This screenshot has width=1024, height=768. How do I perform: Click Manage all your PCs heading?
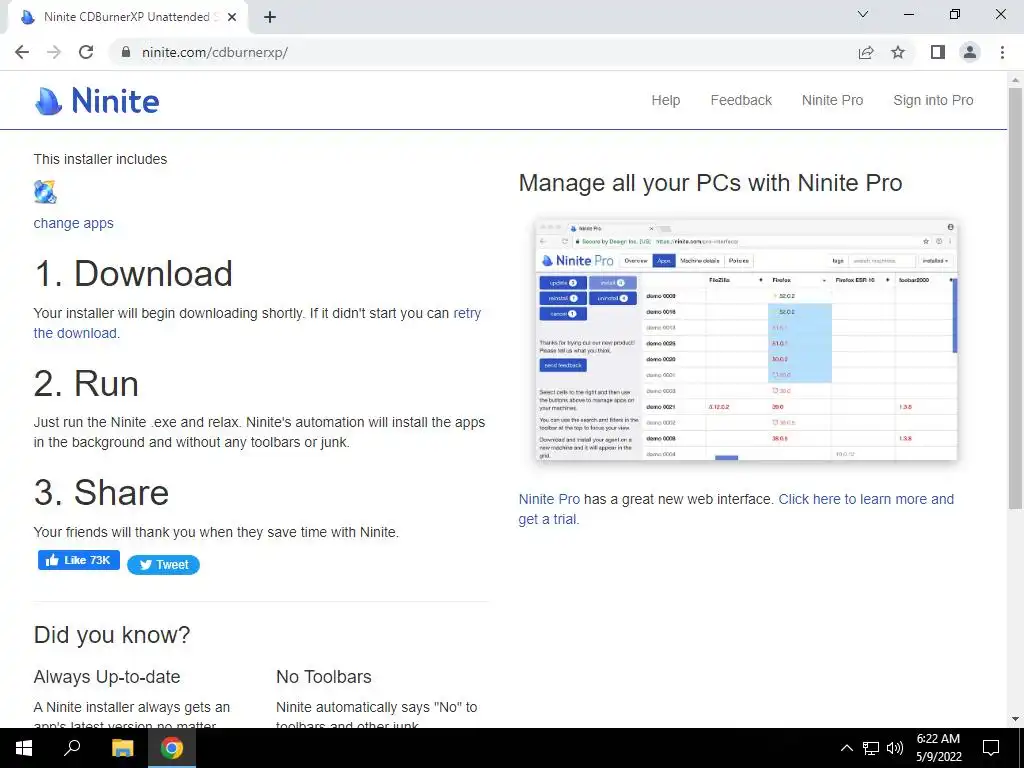[x=711, y=183]
